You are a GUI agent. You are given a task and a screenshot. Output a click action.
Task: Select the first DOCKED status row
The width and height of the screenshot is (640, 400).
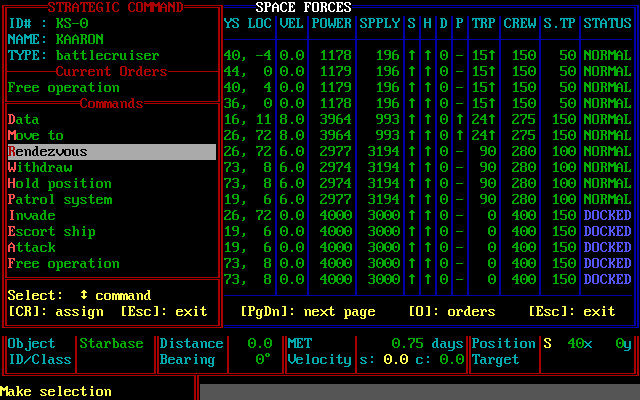[608, 216]
